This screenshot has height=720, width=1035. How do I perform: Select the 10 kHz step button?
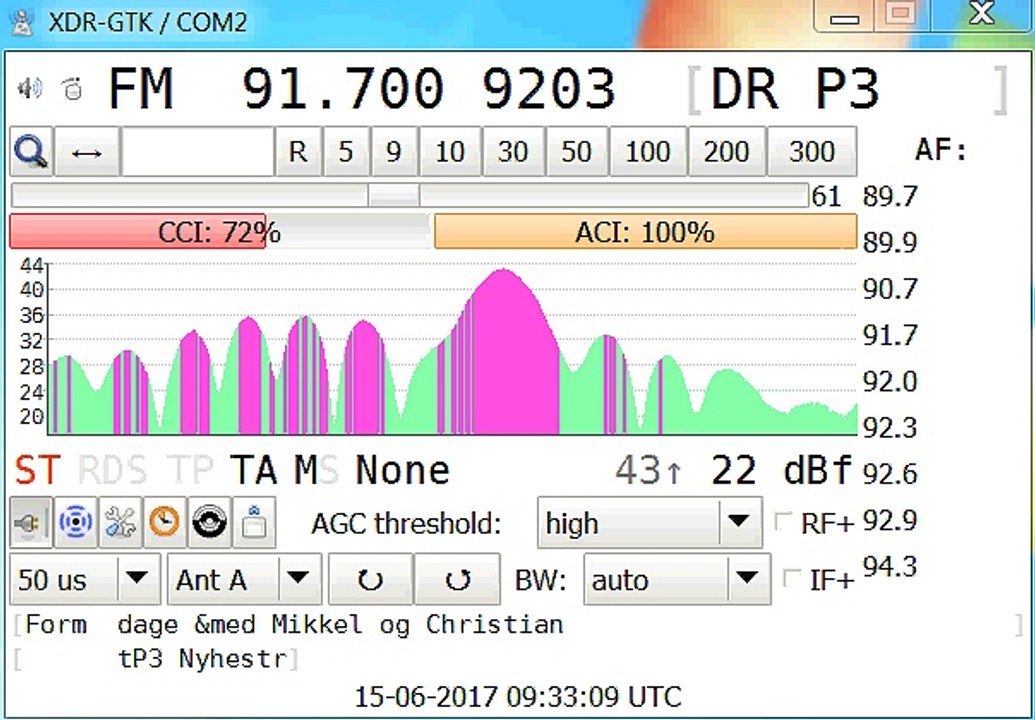point(450,152)
